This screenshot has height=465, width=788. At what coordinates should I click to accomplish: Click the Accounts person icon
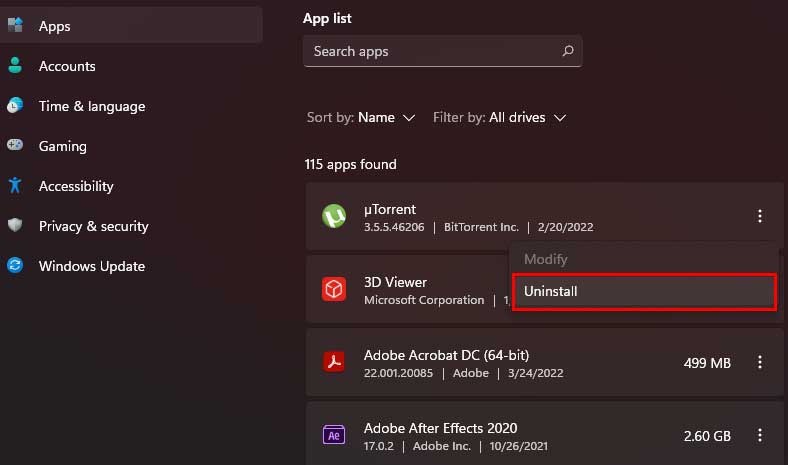pos(15,65)
